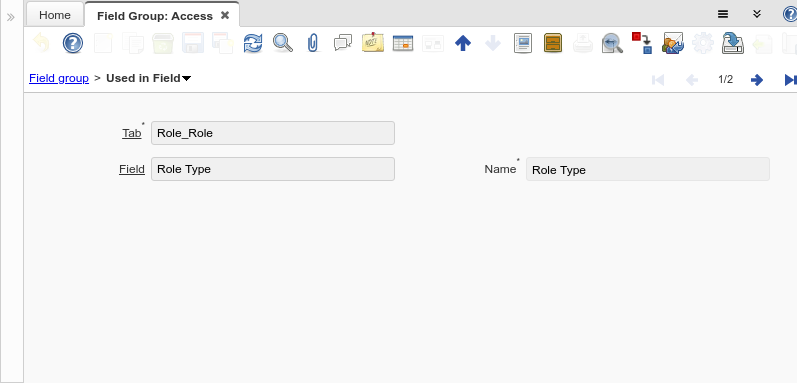
Task: Click the 1/2 record counter text
Action: [x=725, y=80]
